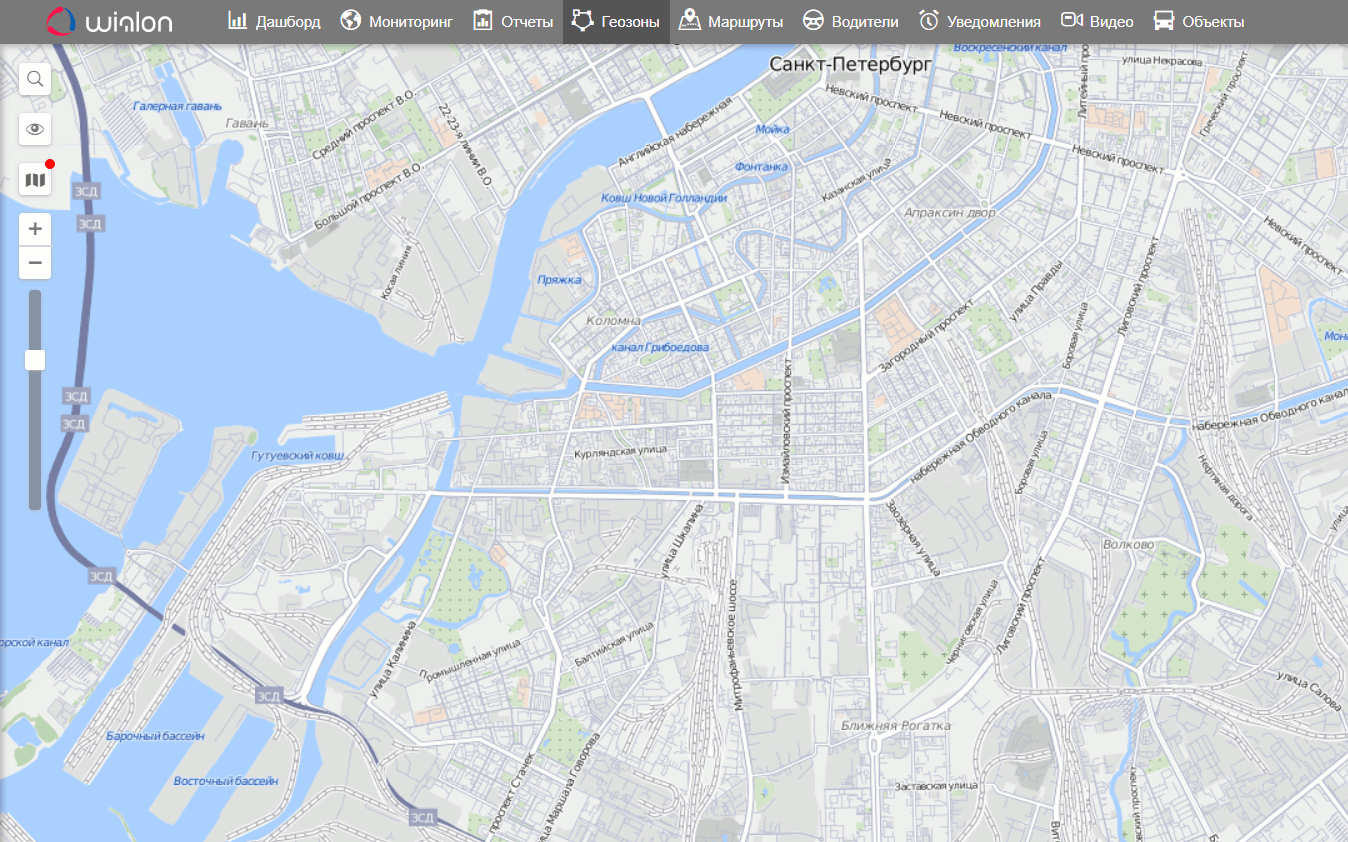Select the Геозоны tab
1348x842 pixels.
616,21
